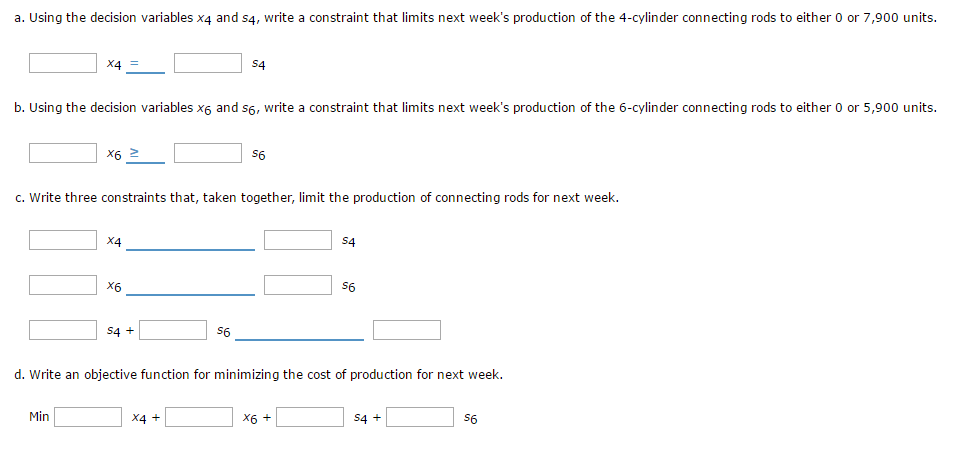Click the field after 's4 +' in part c
The height and width of the screenshot is (454, 958).
pyautogui.click(x=173, y=330)
